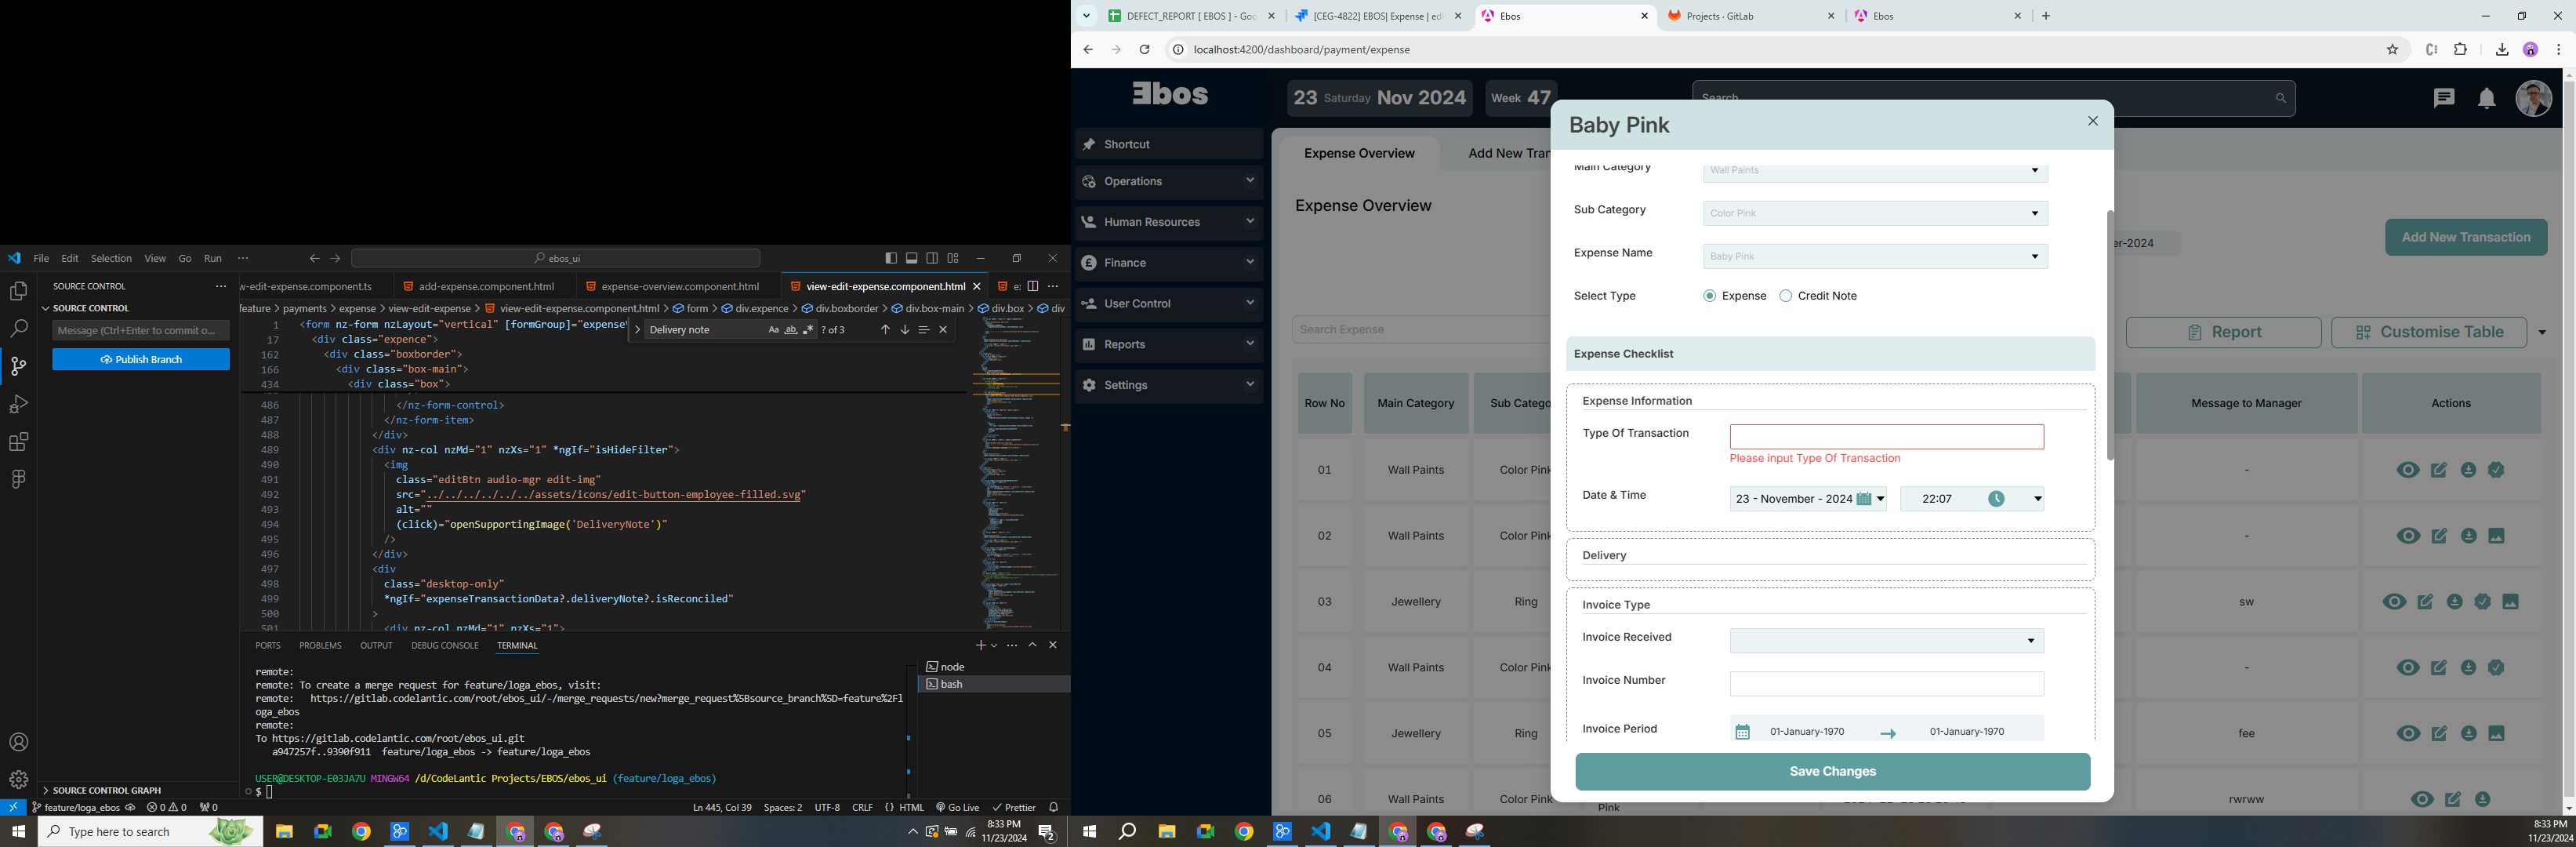Image resolution: width=2576 pixels, height=847 pixels.
Task: Split the VS Code editor right
Action: pos(1033,286)
